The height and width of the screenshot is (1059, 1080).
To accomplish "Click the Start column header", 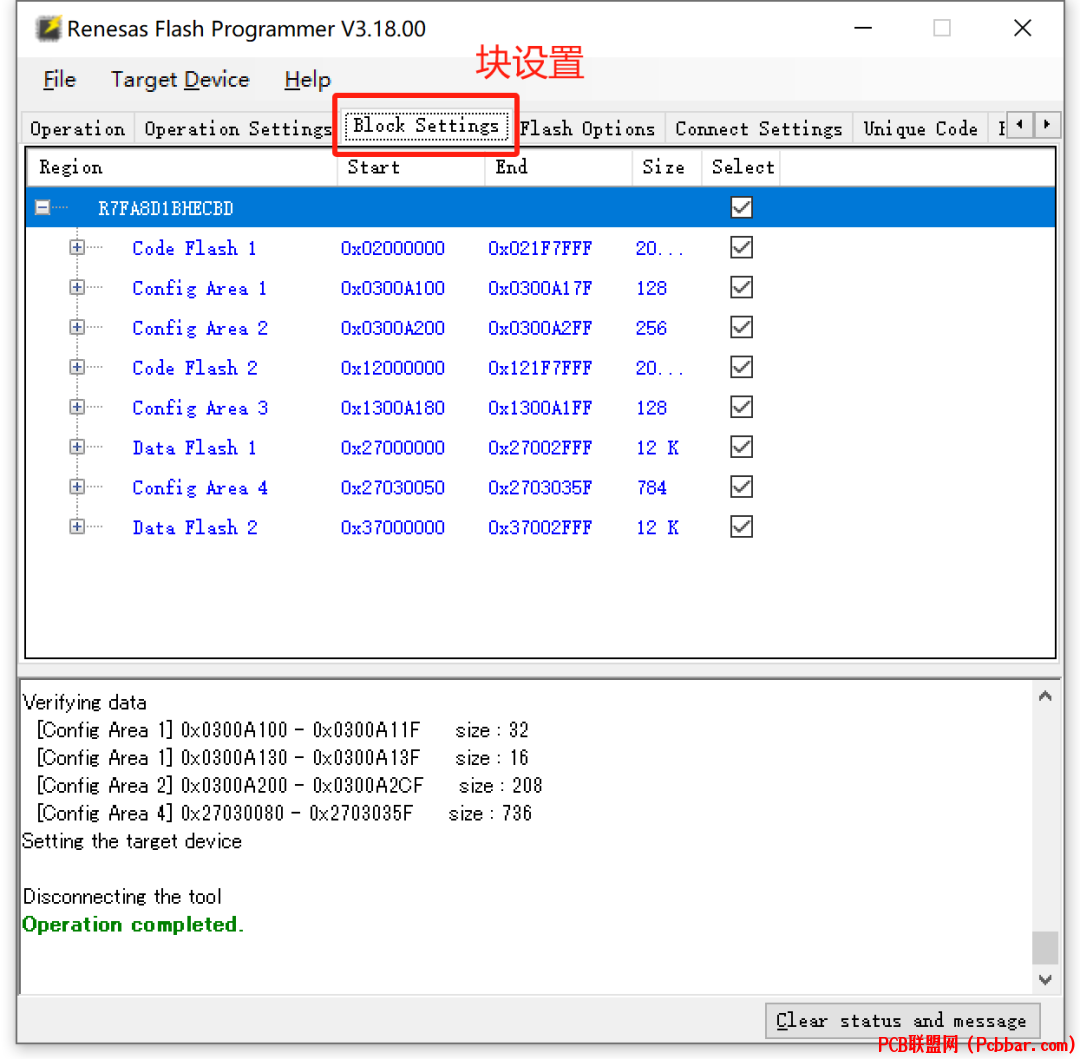I will click(x=411, y=167).
